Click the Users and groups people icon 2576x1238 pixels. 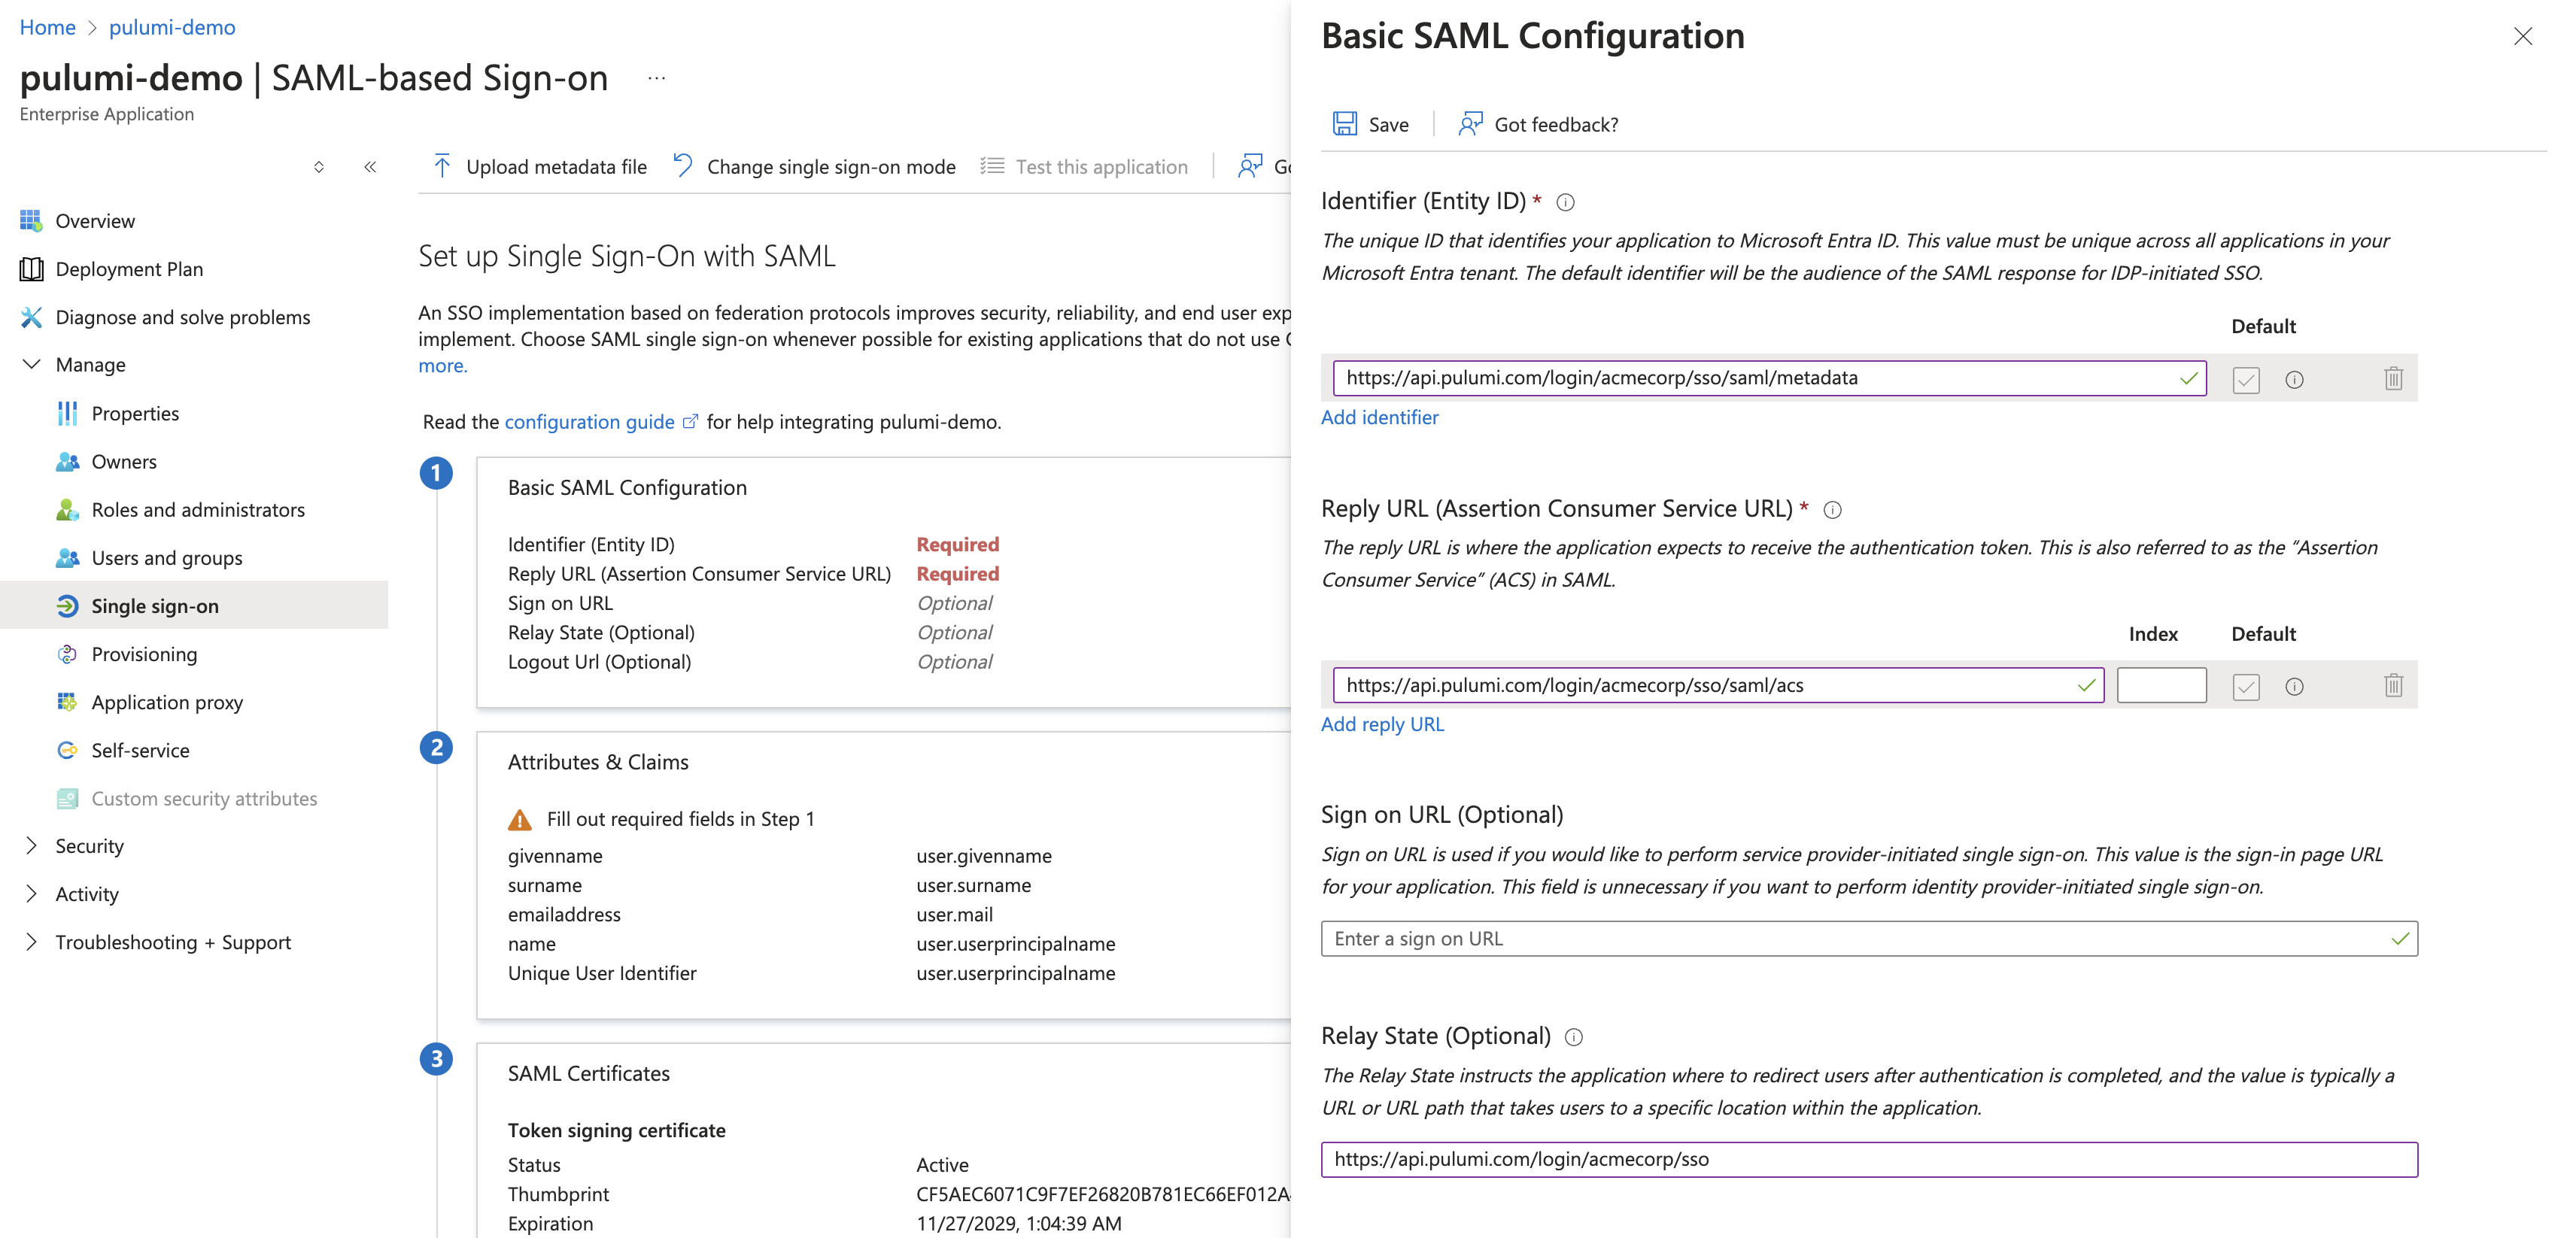coord(67,557)
